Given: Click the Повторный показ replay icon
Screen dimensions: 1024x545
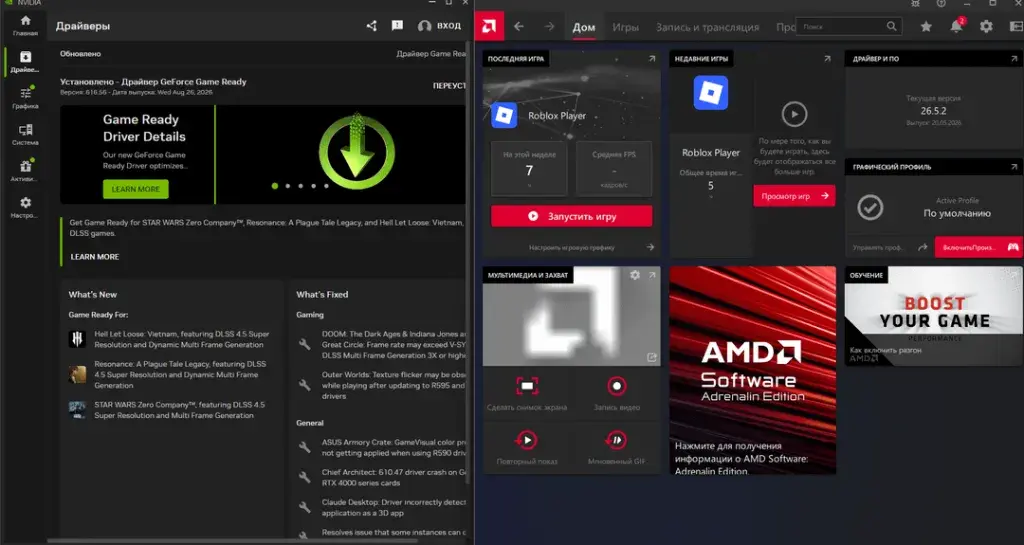Looking at the screenshot, I should coord(527,440).
